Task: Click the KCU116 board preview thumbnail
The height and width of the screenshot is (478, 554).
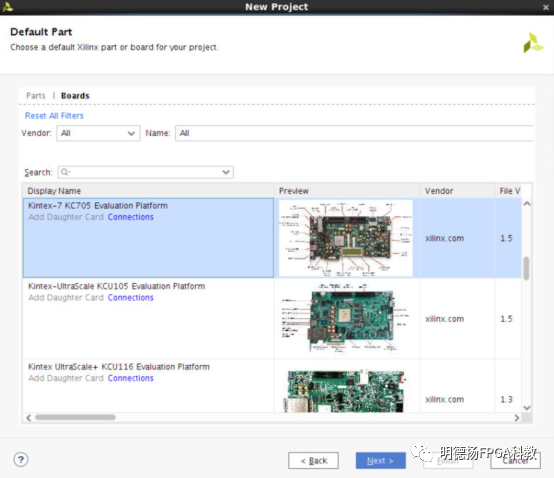Action: point(346,391)
